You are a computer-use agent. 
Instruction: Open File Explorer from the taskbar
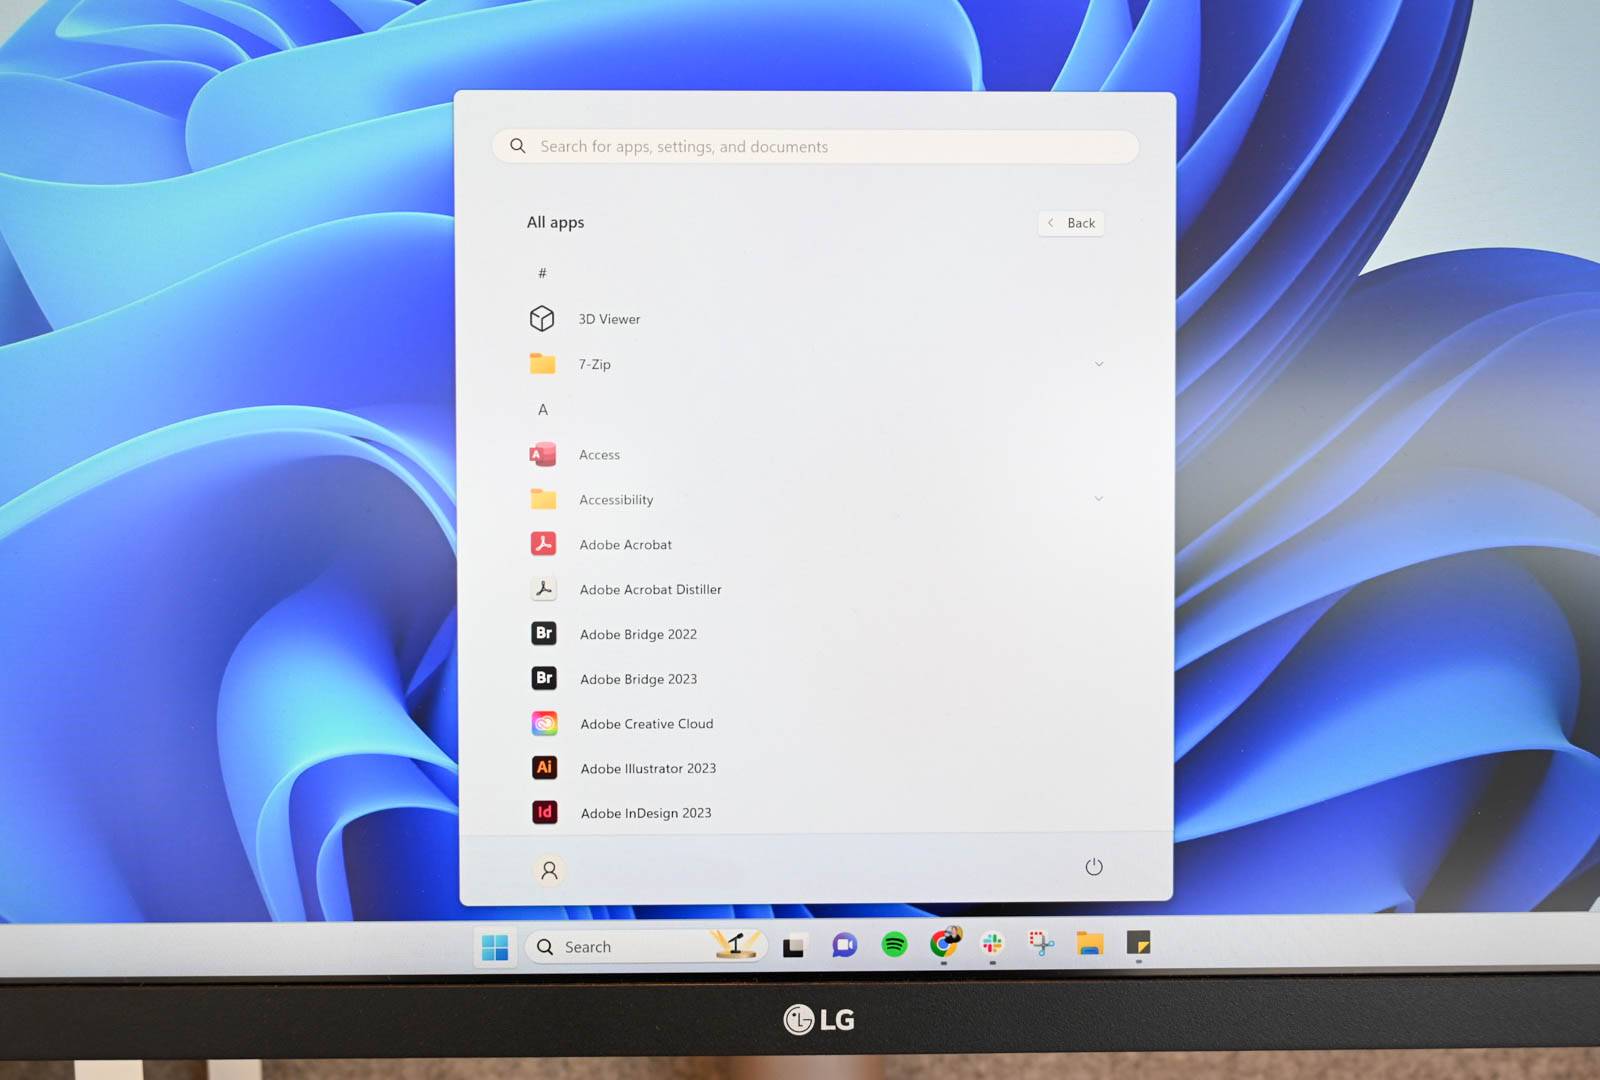click(1089, 943)
